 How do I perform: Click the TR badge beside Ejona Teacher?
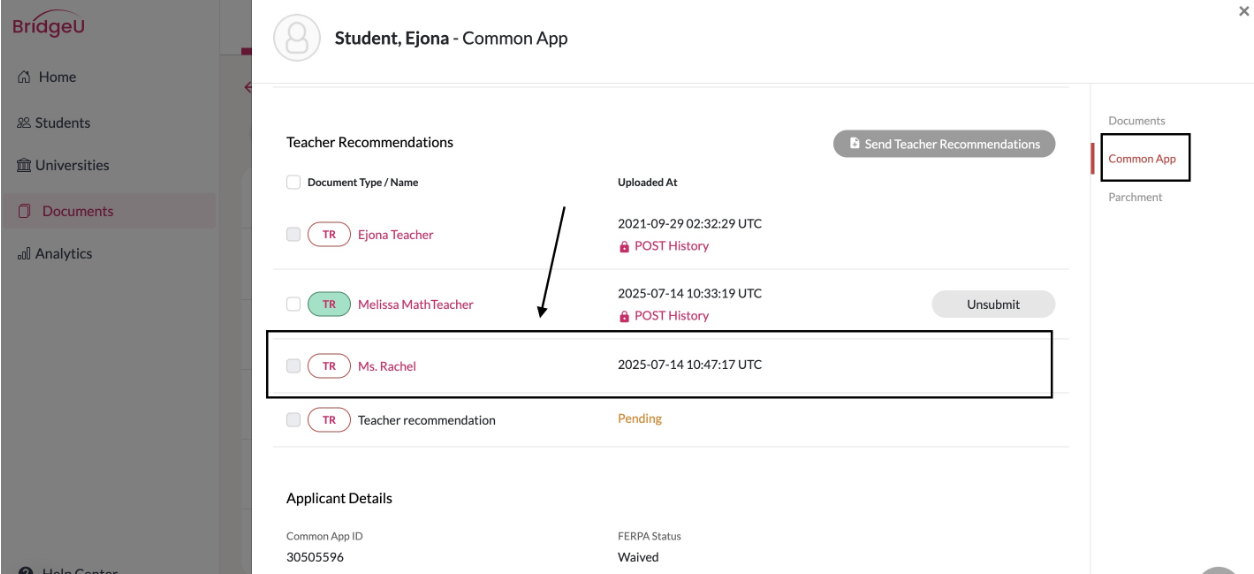tap(329, 235)
